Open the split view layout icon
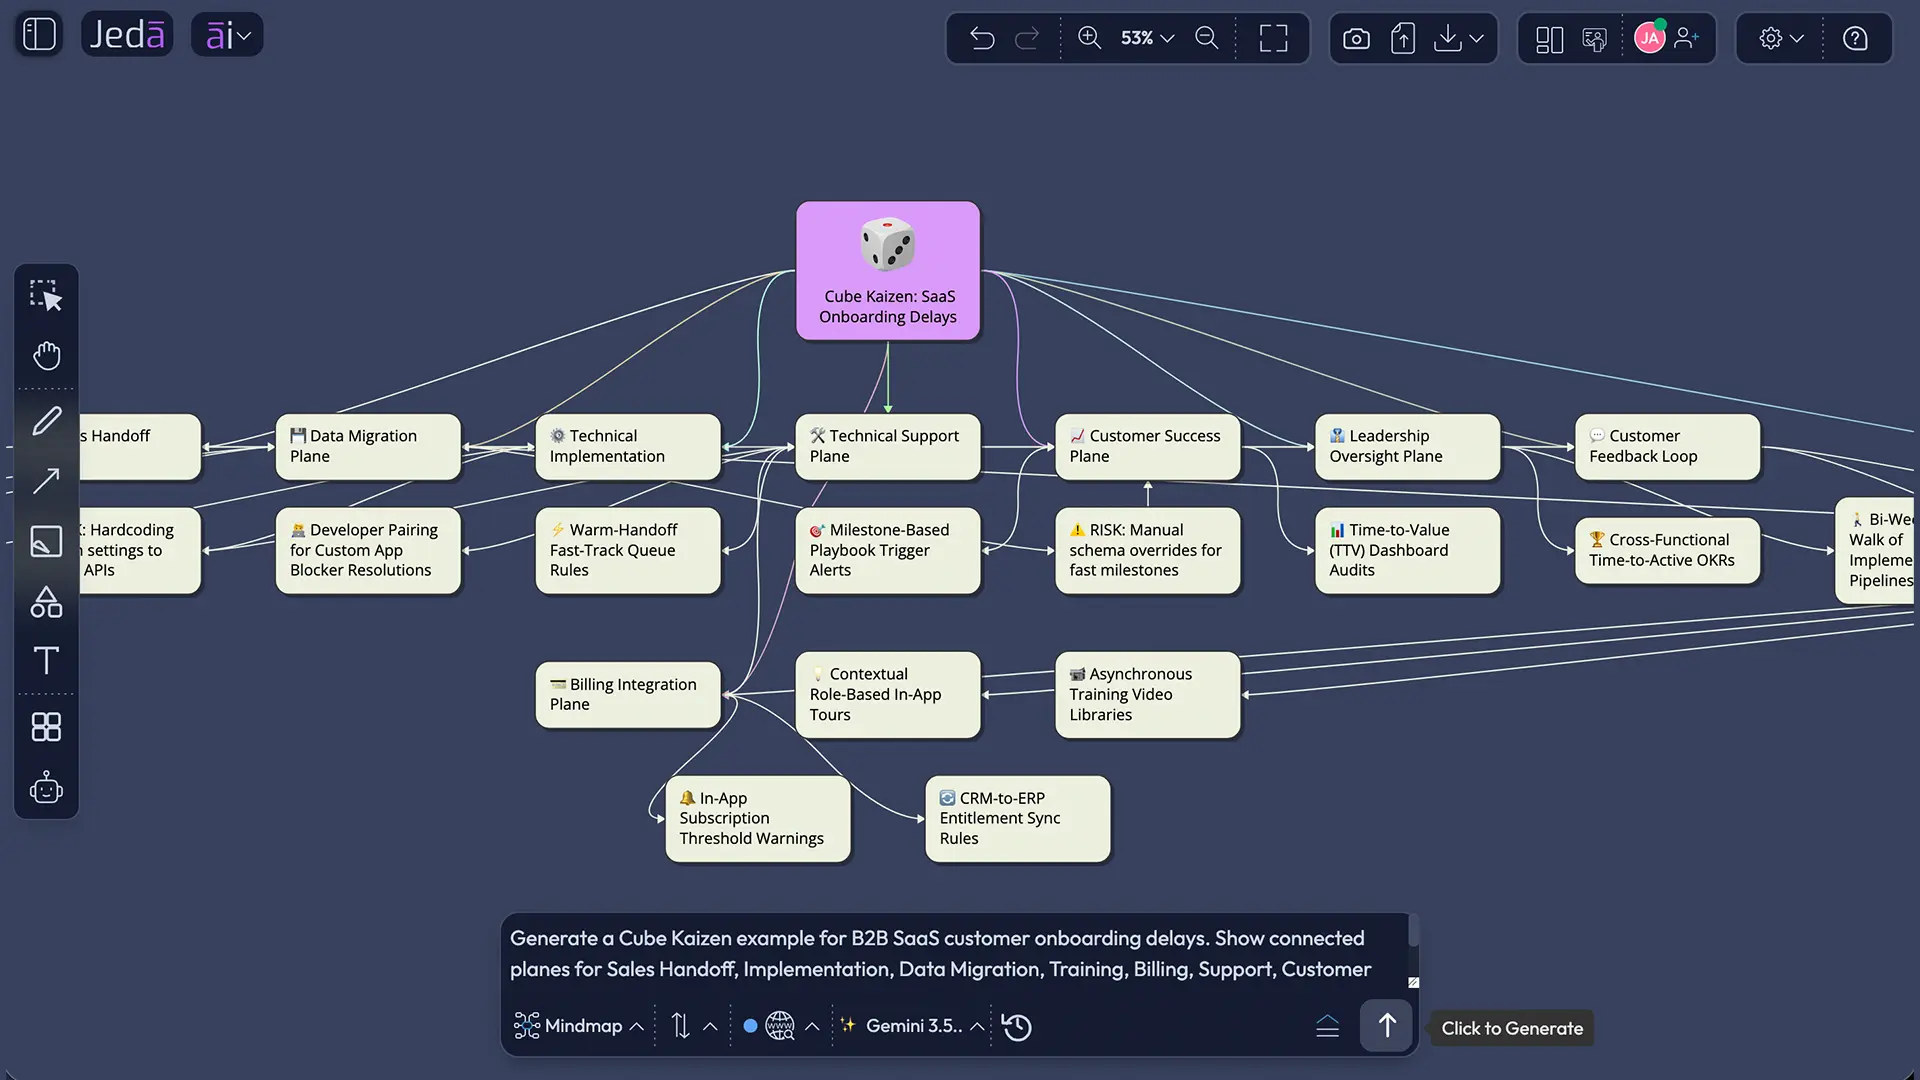 [1549, 38]
